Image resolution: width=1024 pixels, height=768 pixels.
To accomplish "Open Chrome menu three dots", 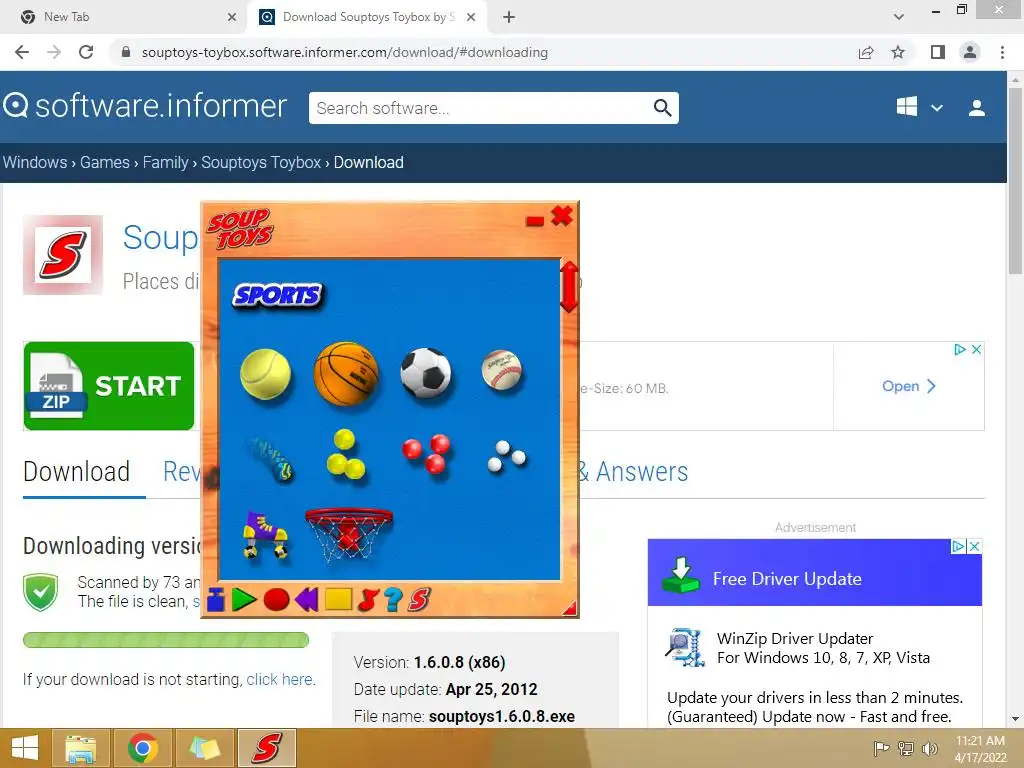I will tap(1002, 52).
